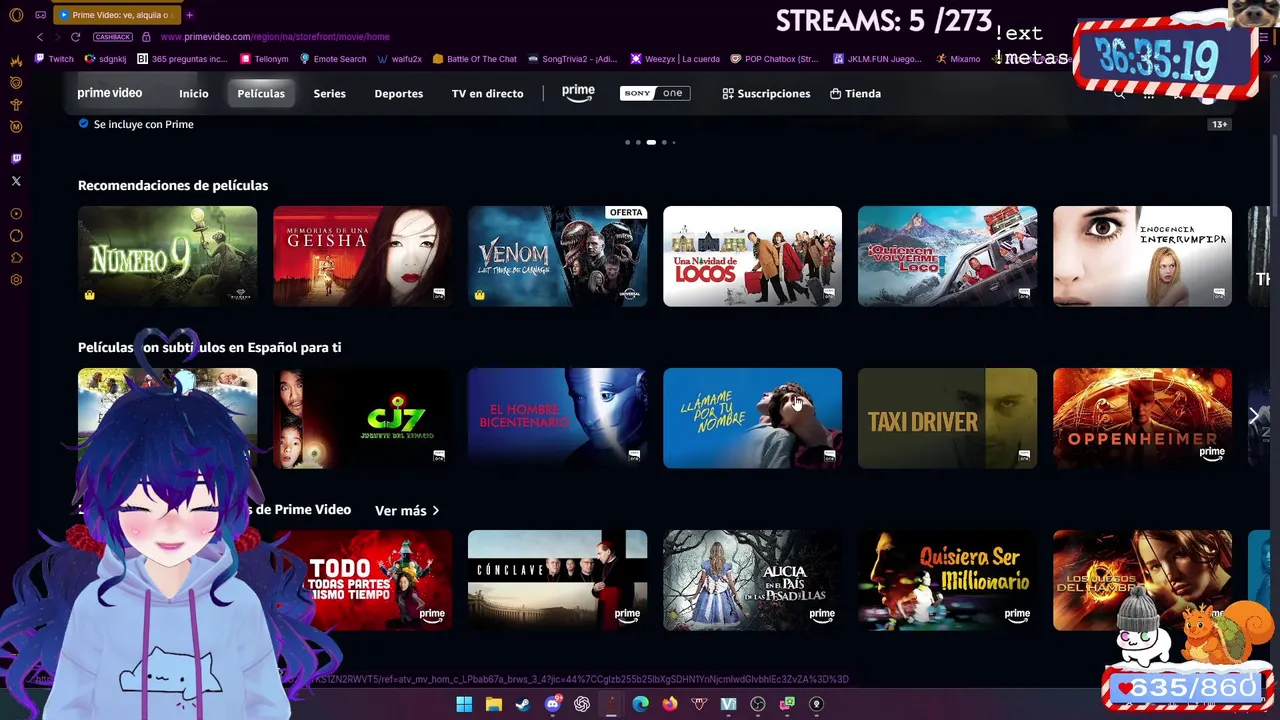
Task: Open Los Juegos del Hambre thumbnail
Action: tap(1142, 580)
